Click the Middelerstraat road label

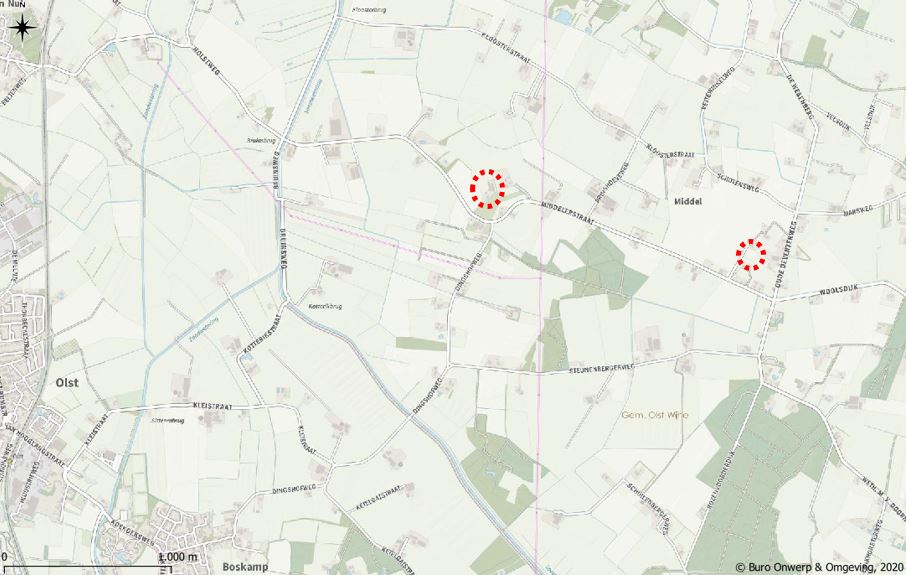(x=567, y=213)
